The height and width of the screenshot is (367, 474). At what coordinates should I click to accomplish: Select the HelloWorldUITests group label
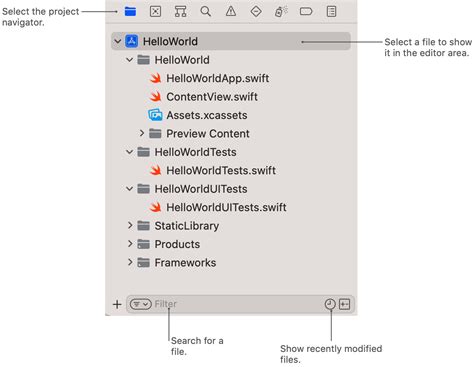pos(201,189)
